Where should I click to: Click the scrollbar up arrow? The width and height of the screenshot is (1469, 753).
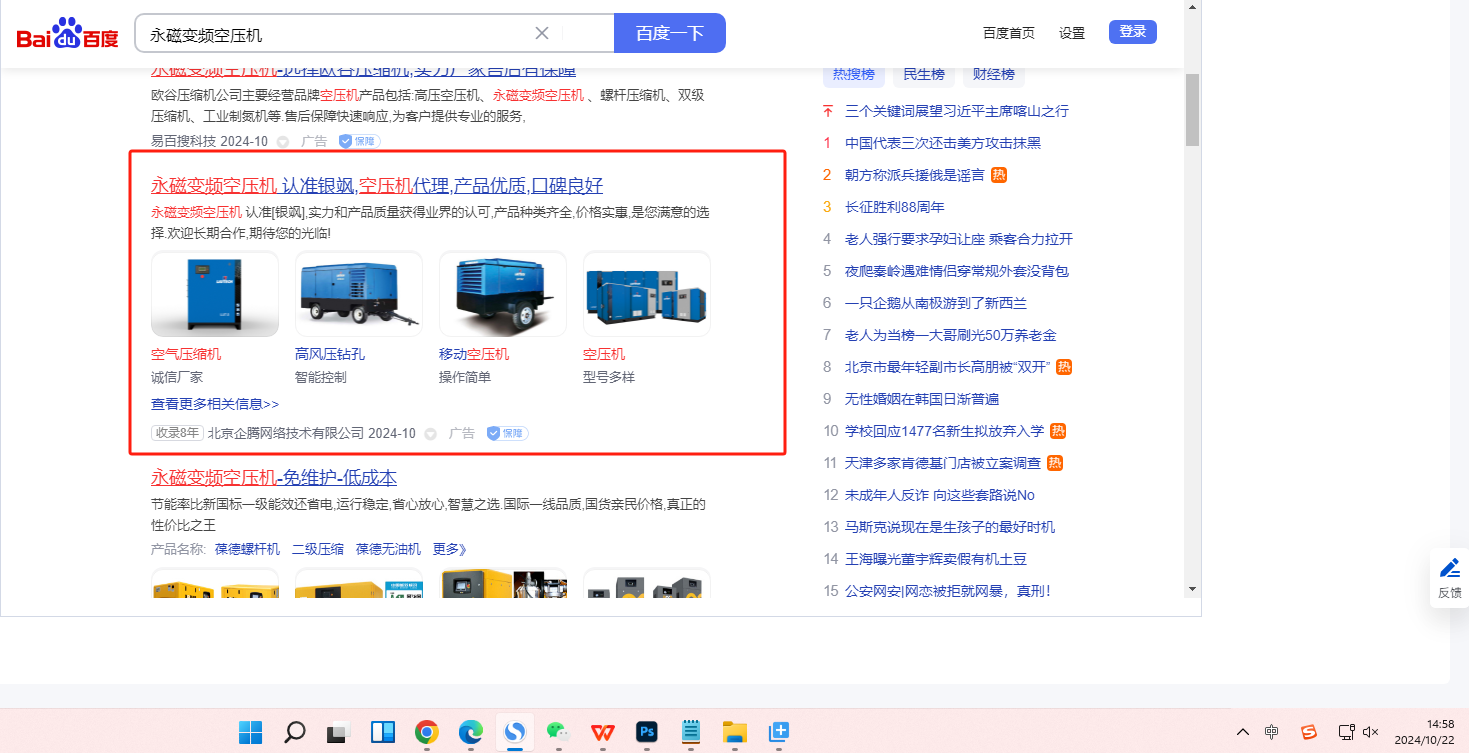coord(1192,7)
